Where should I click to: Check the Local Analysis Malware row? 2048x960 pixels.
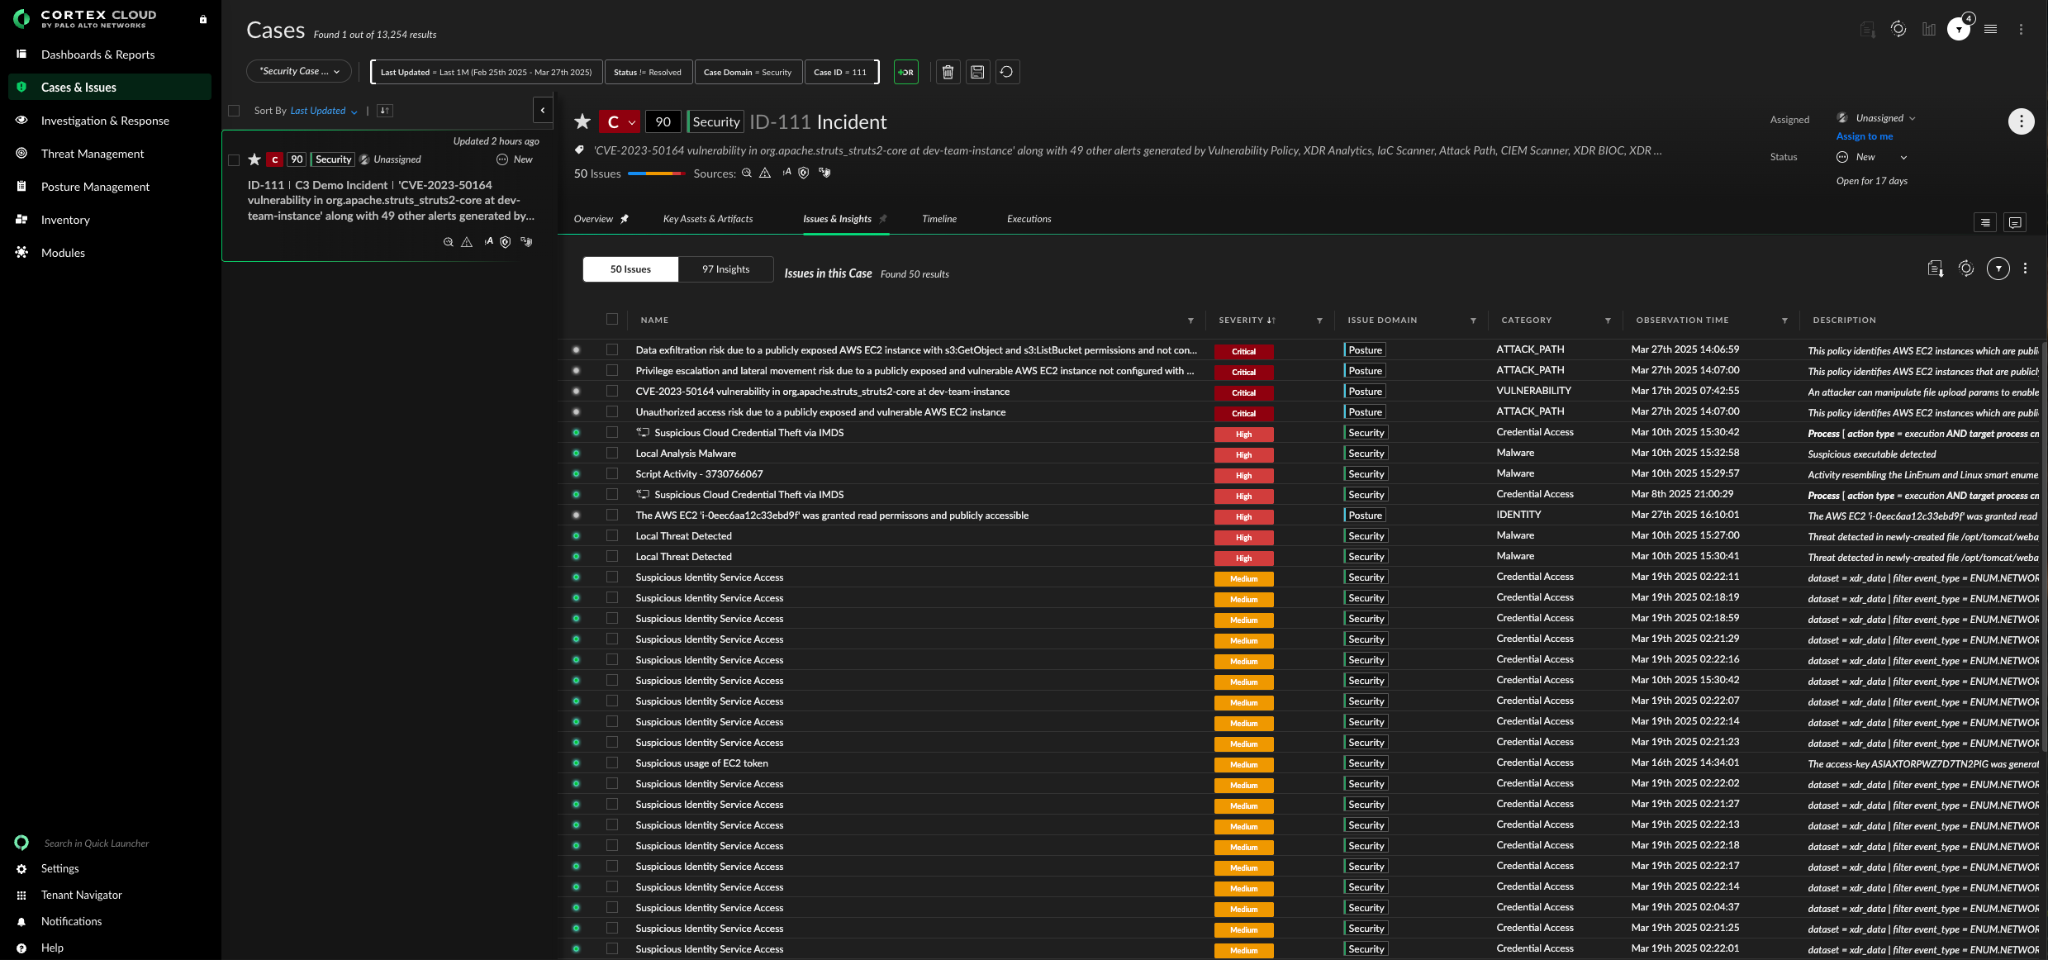tap(612, 453)
